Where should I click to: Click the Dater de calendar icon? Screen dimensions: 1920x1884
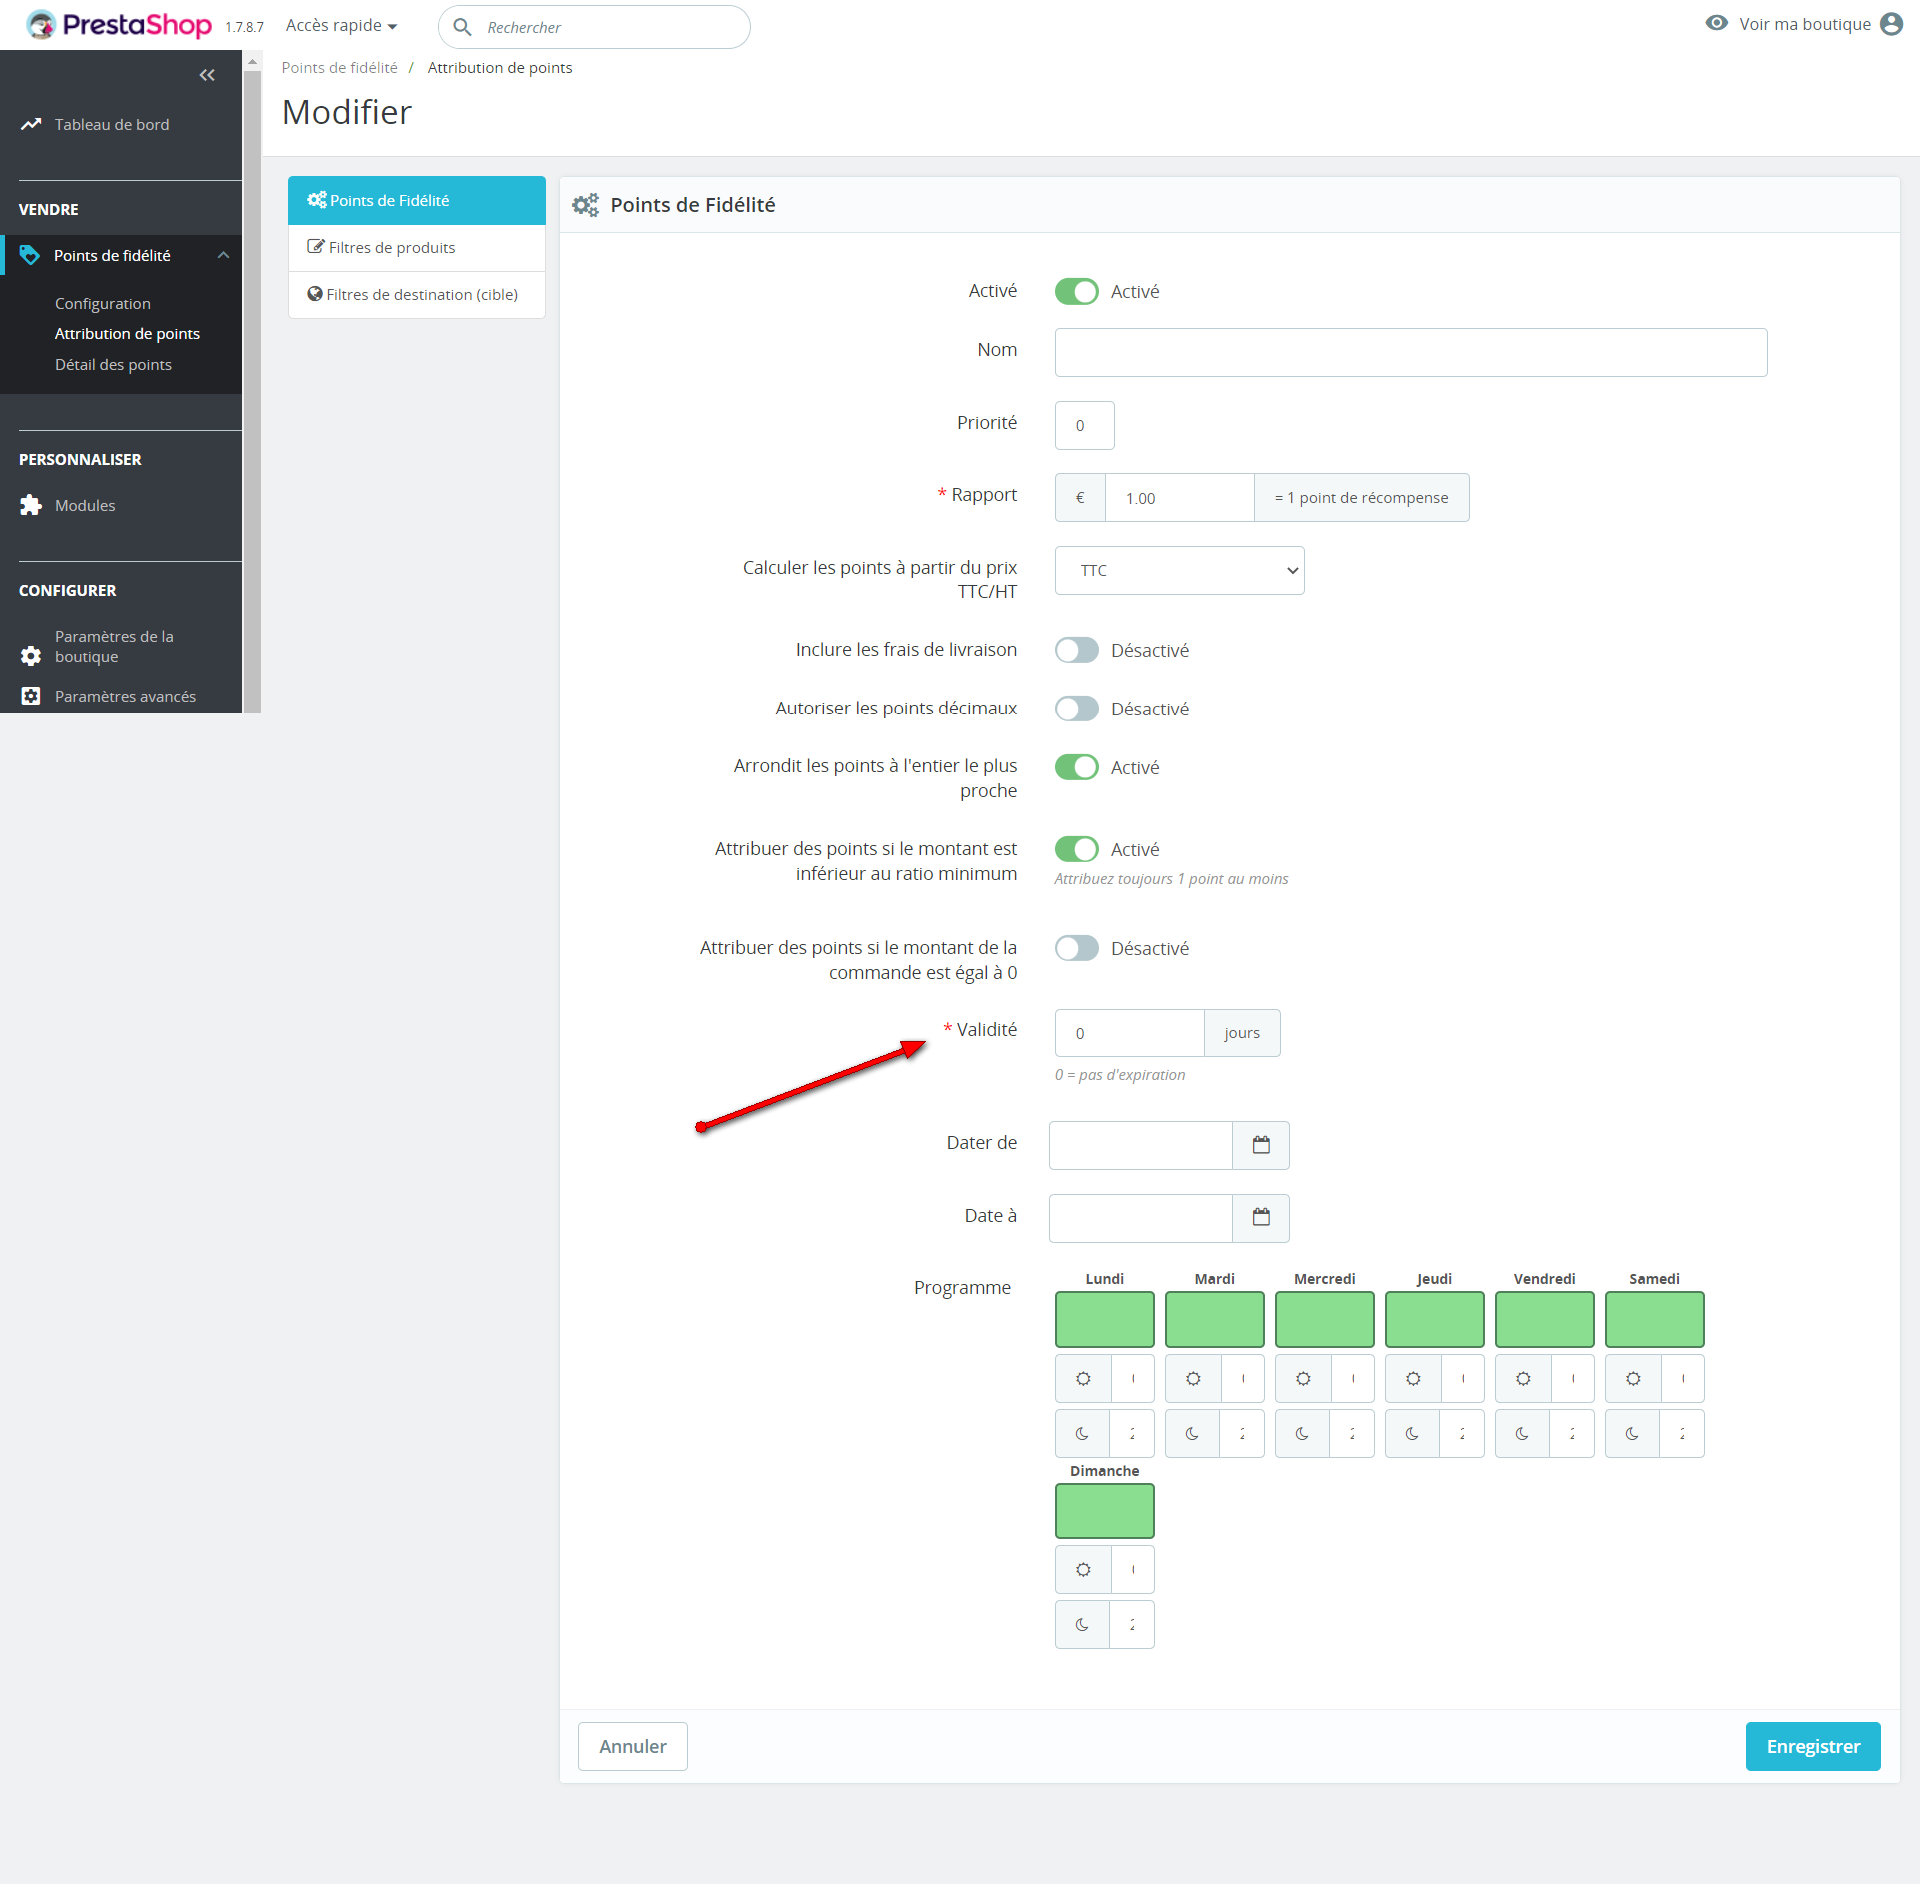coord(1260,1145)
